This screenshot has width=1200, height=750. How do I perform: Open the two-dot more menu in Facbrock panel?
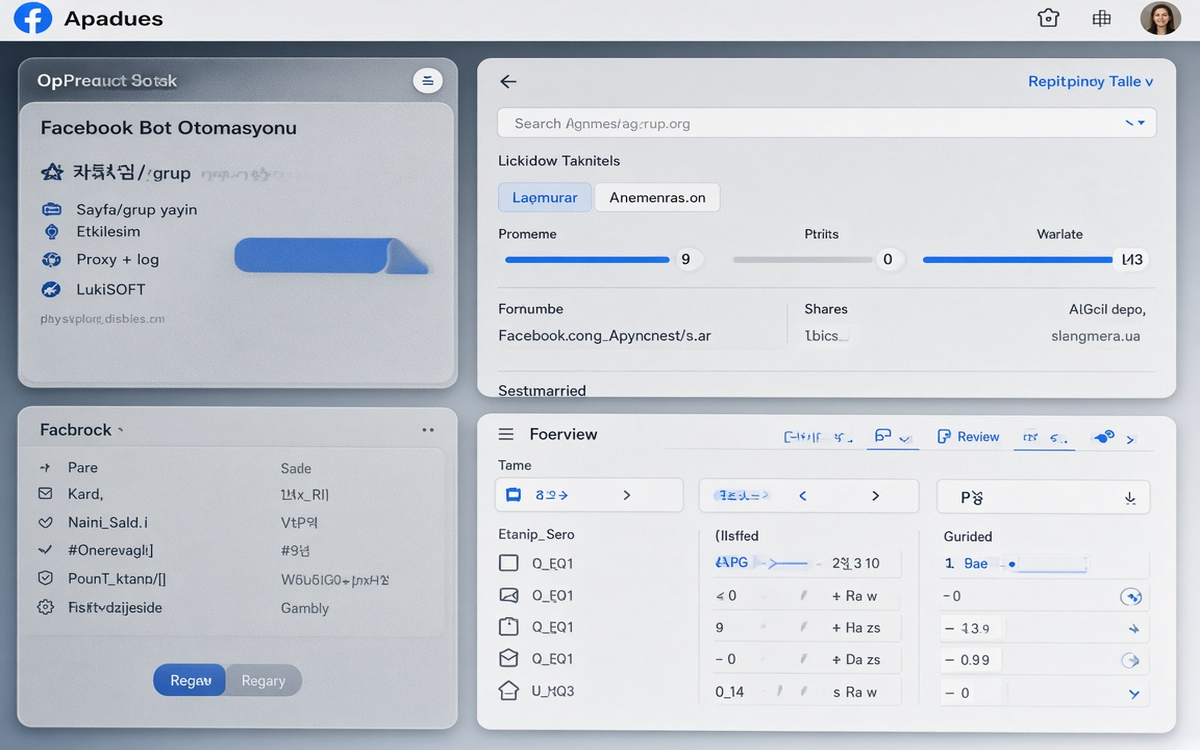click(428, 430)
